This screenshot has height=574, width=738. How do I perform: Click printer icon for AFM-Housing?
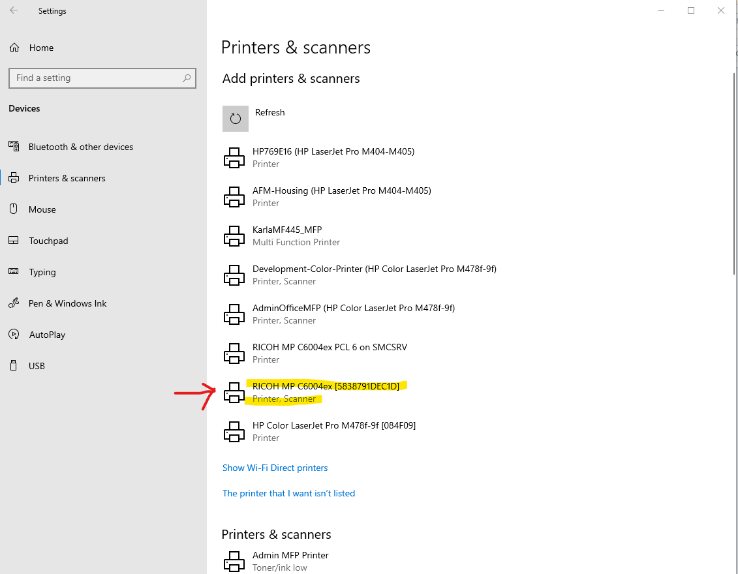click(234, 197)
